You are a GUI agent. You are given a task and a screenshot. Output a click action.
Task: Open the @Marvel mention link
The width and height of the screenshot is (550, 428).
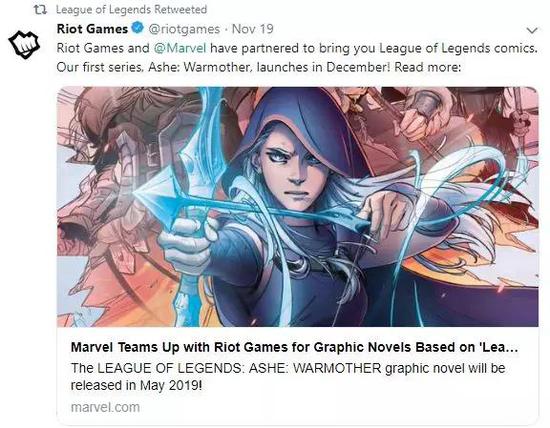pos(180,48)
